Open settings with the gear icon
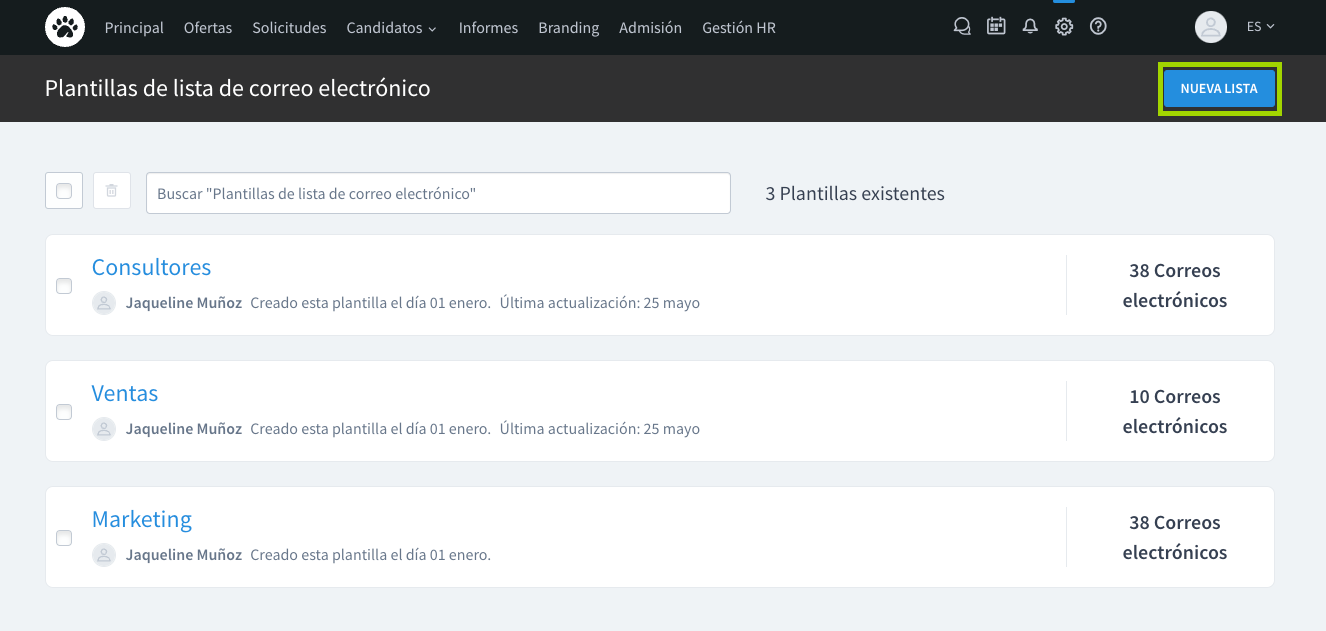 tap(1064, 27)
